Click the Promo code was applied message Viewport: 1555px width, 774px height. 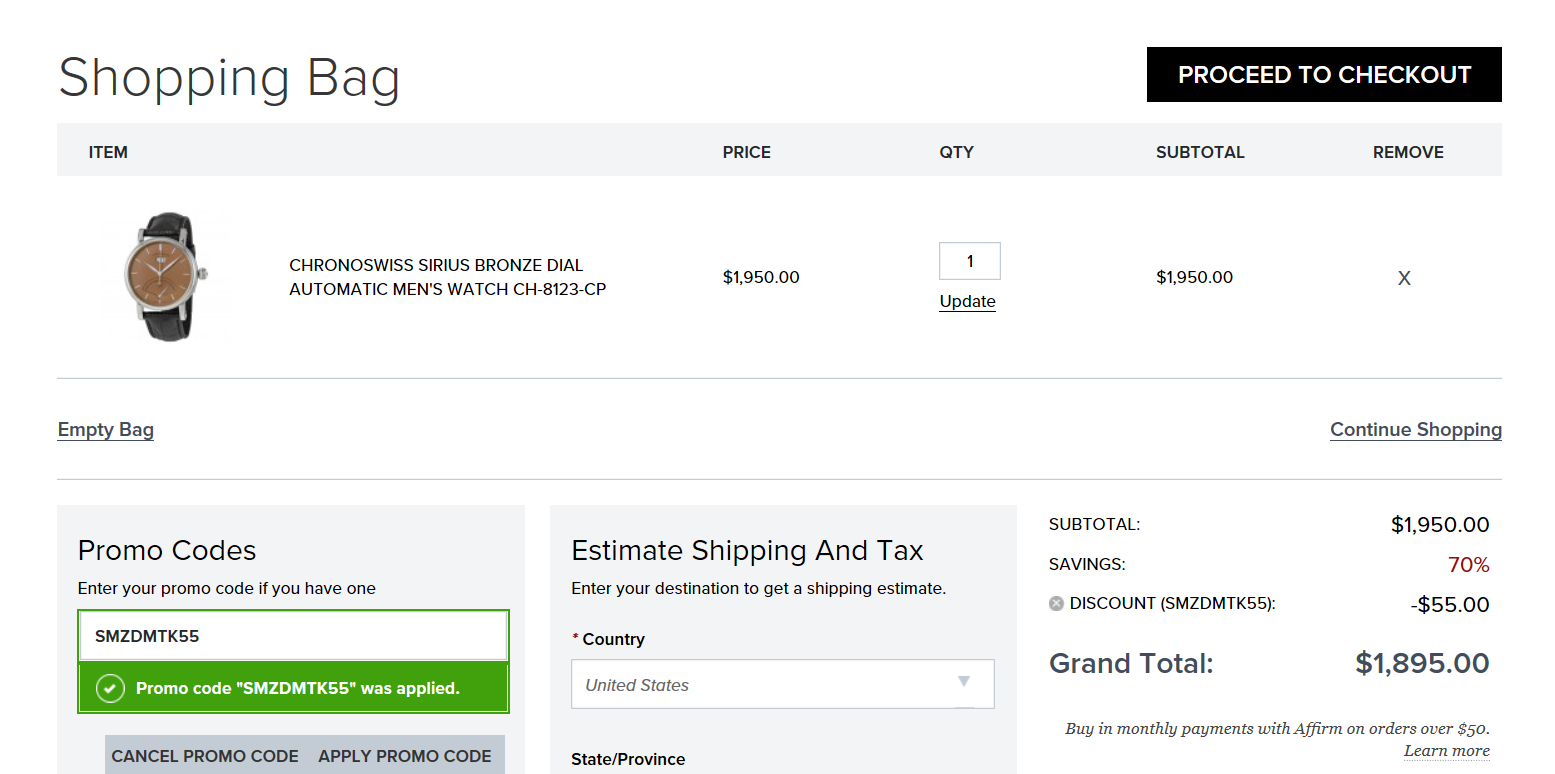[293, 688]
